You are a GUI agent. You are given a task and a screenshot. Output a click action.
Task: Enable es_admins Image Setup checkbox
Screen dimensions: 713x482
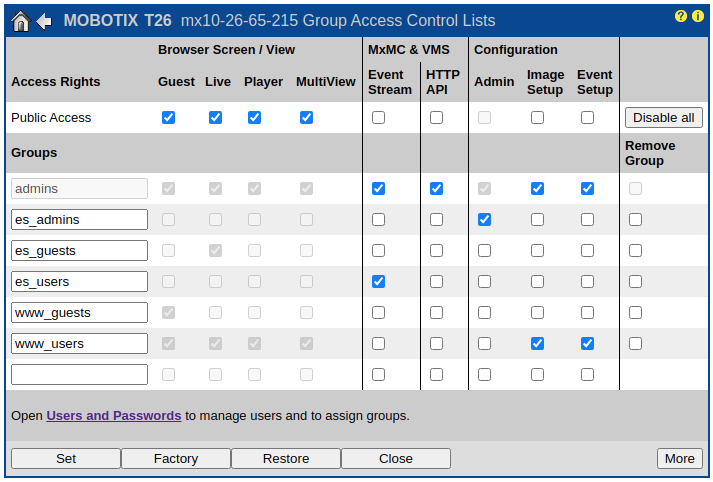point(537,220)
